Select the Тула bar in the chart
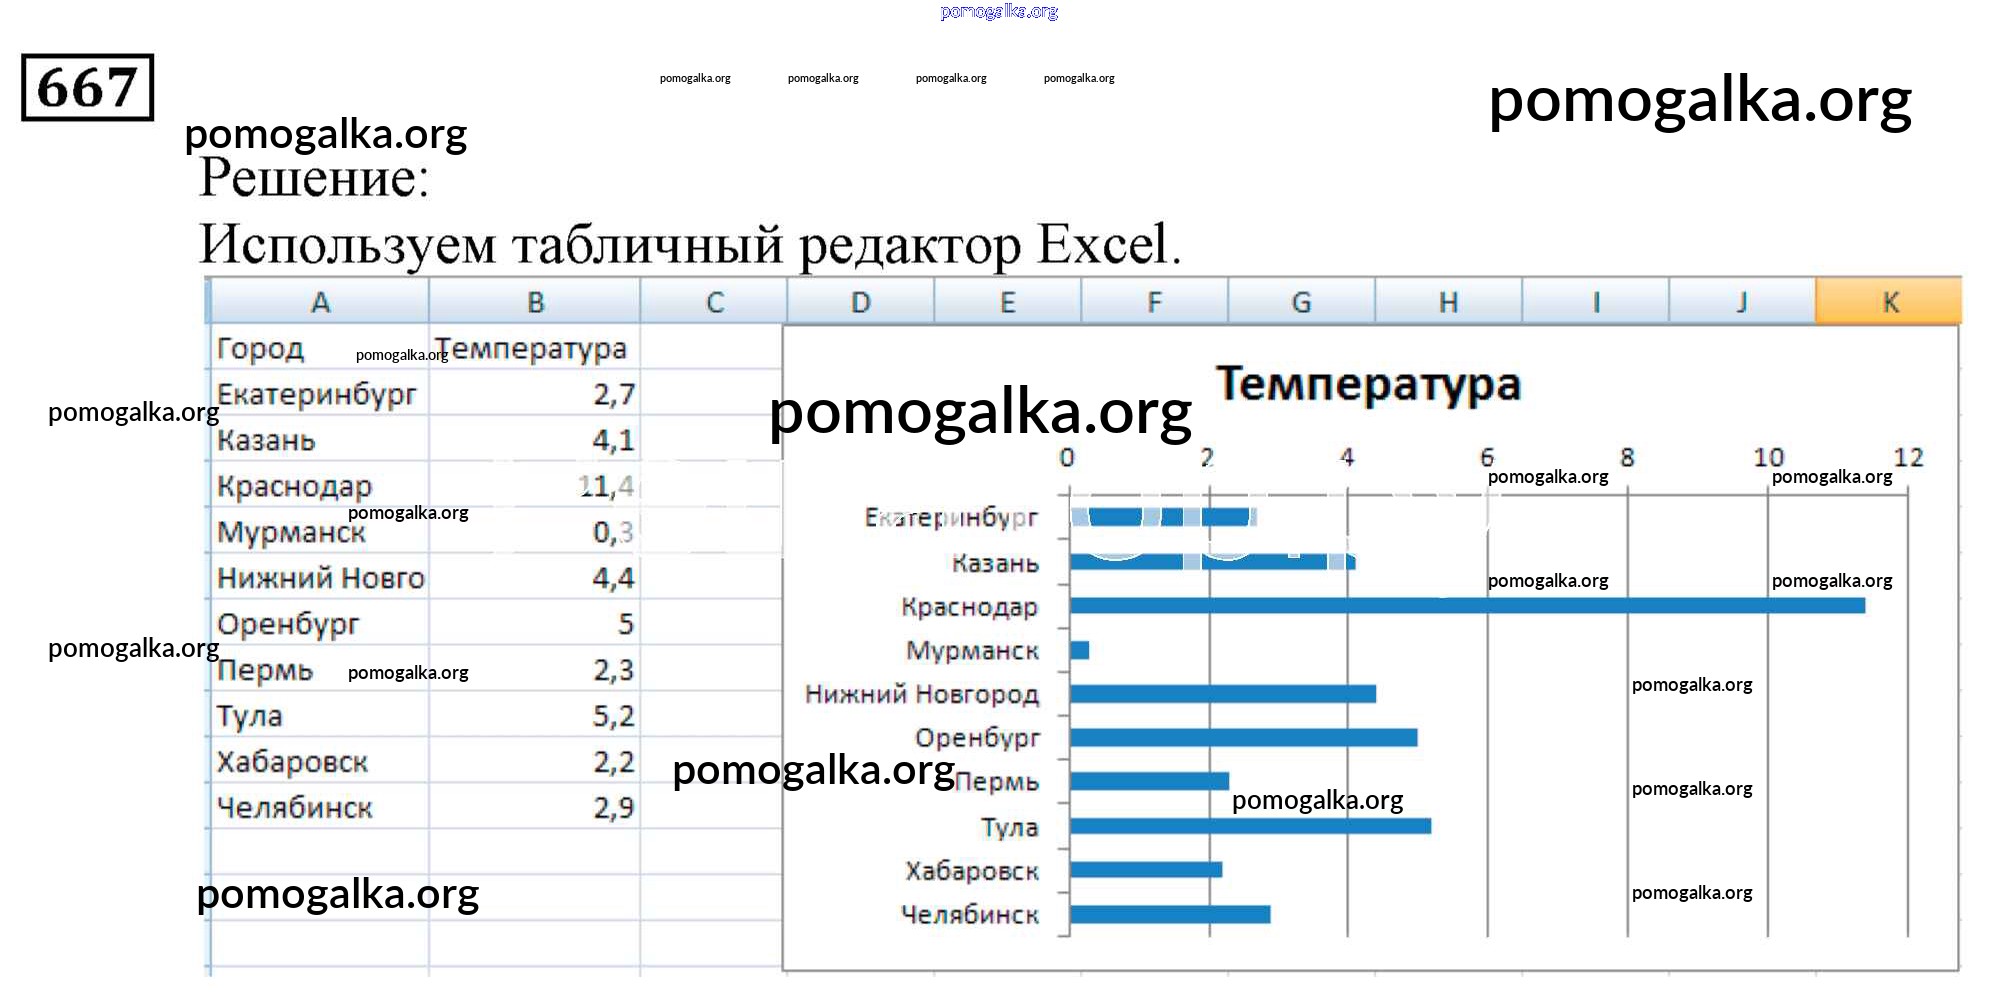Viewport: 1996px width, 994px height. 1250,826
